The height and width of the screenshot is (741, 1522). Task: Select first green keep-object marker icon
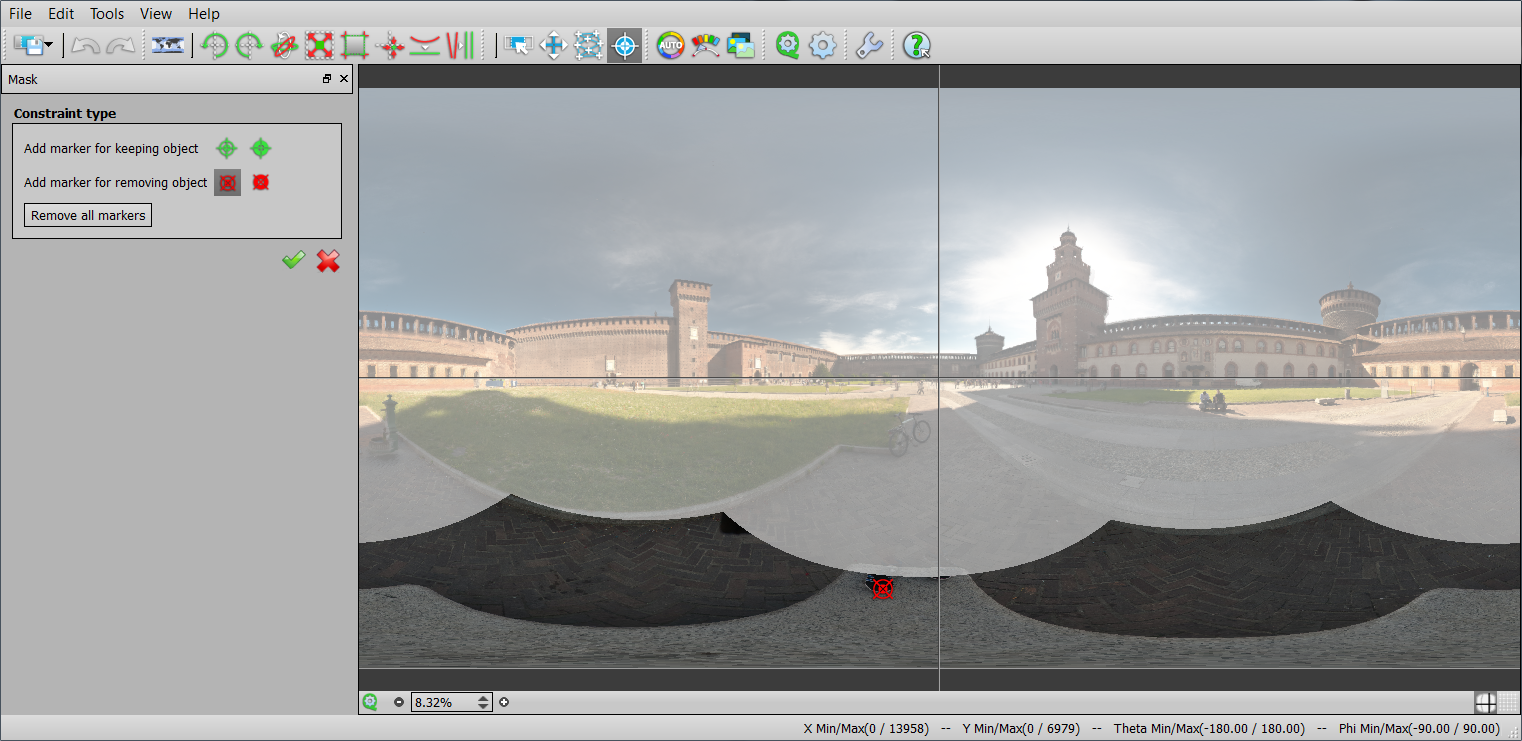tap(227, 149)
